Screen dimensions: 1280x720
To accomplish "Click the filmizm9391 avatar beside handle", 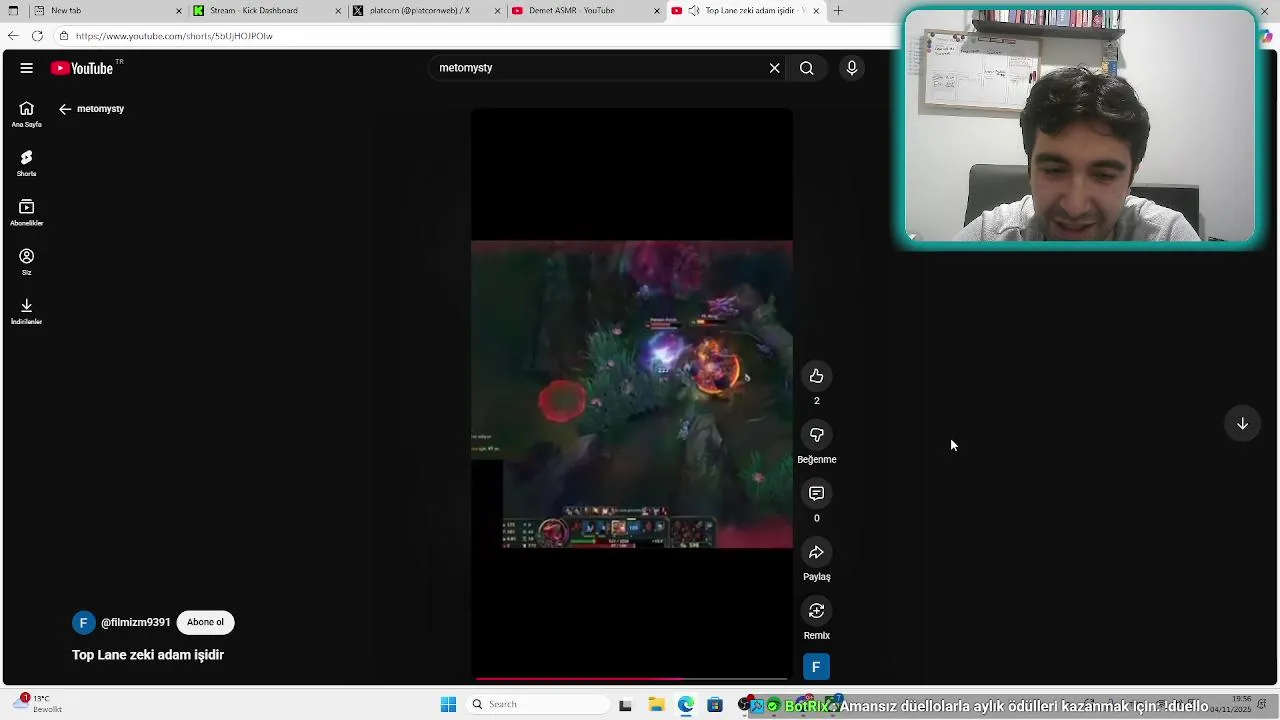I will coord(83,622).
